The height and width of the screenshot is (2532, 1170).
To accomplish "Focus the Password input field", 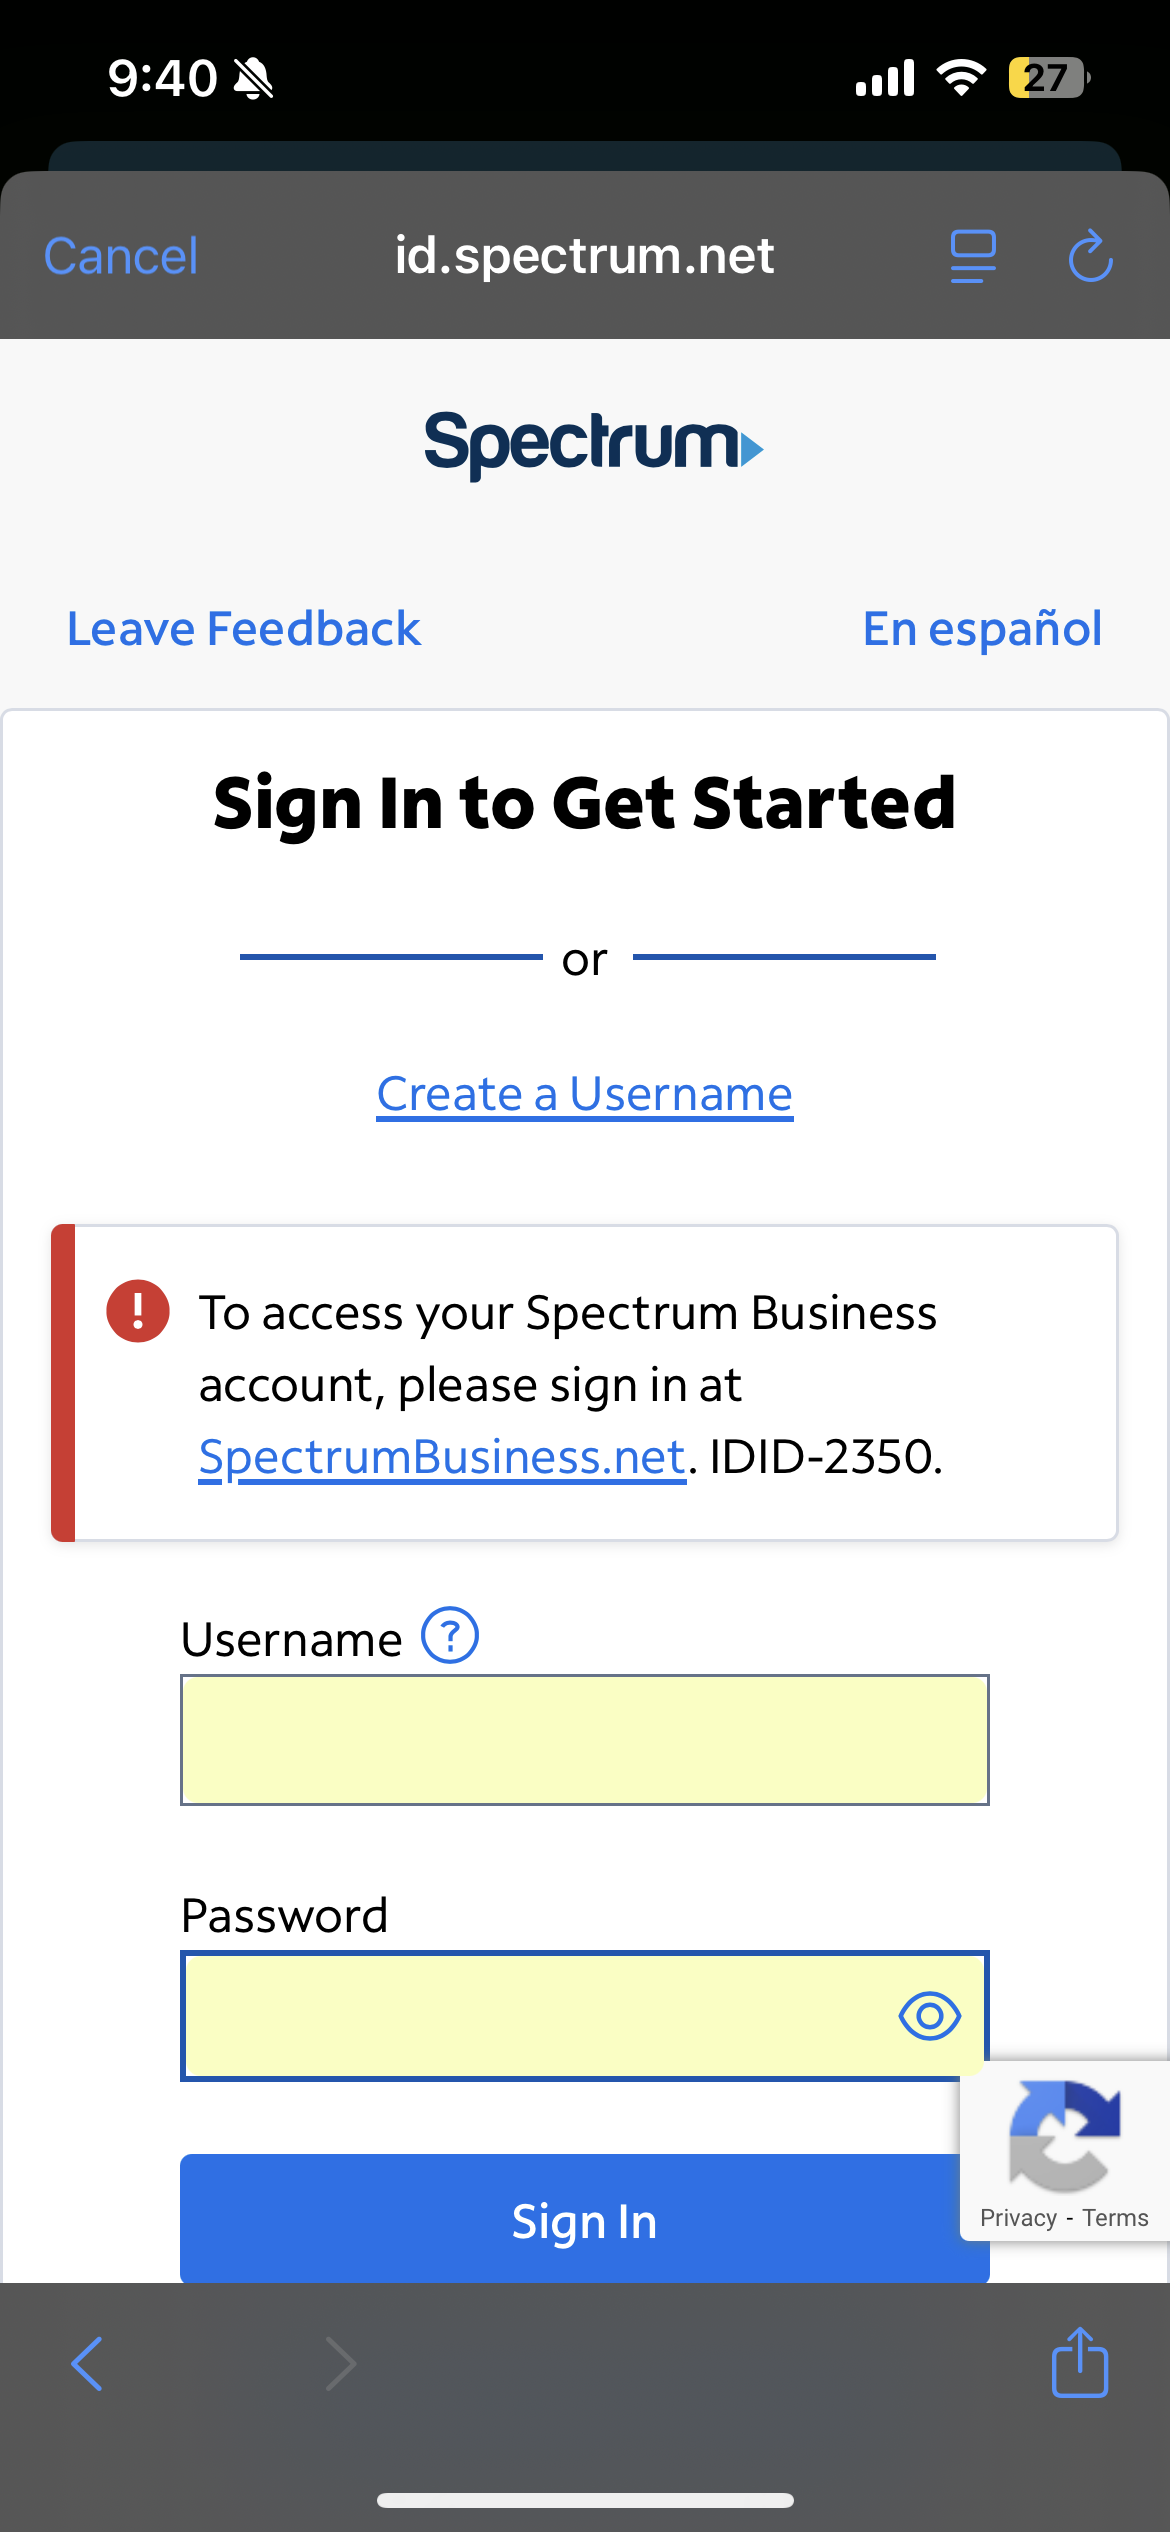I will pos(540,2016).
